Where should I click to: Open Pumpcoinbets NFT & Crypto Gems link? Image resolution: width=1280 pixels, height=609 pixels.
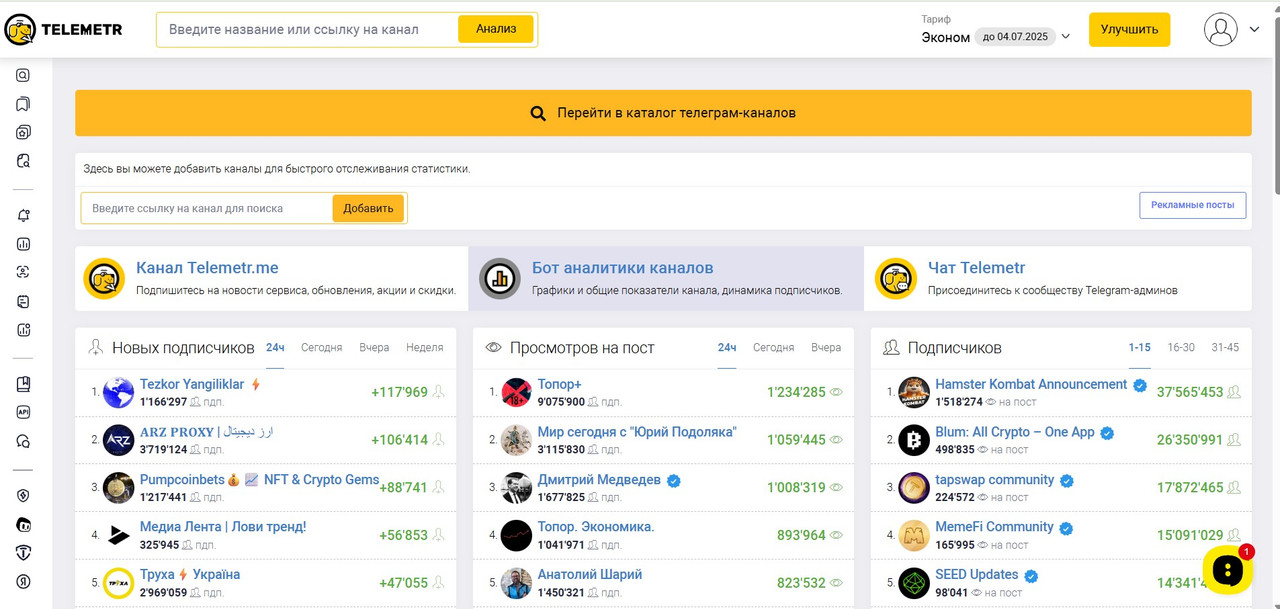[260, 480]
